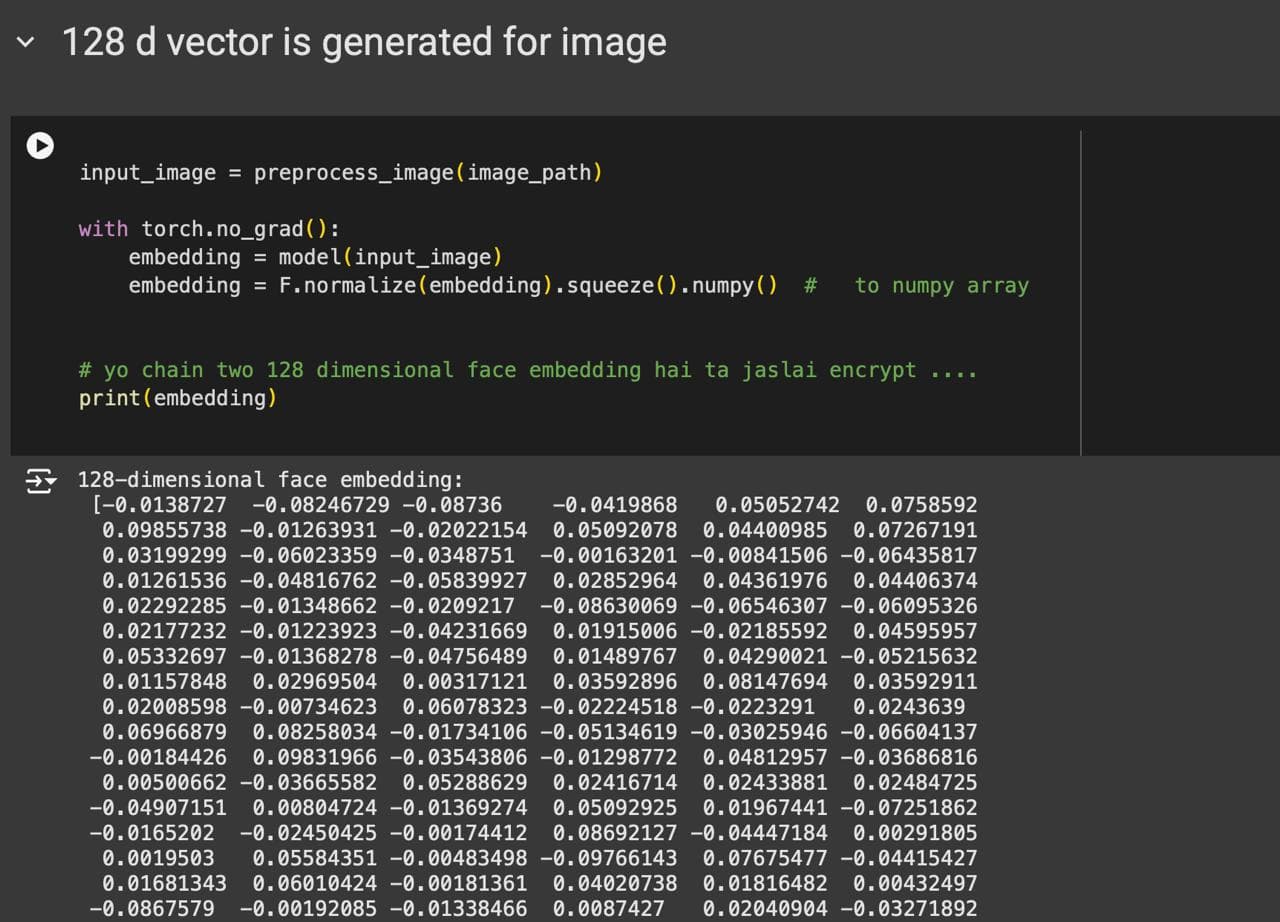Click the output value -0.09766143
Viewport: 1280px width, 922px height.
click(x=608, y=858)
